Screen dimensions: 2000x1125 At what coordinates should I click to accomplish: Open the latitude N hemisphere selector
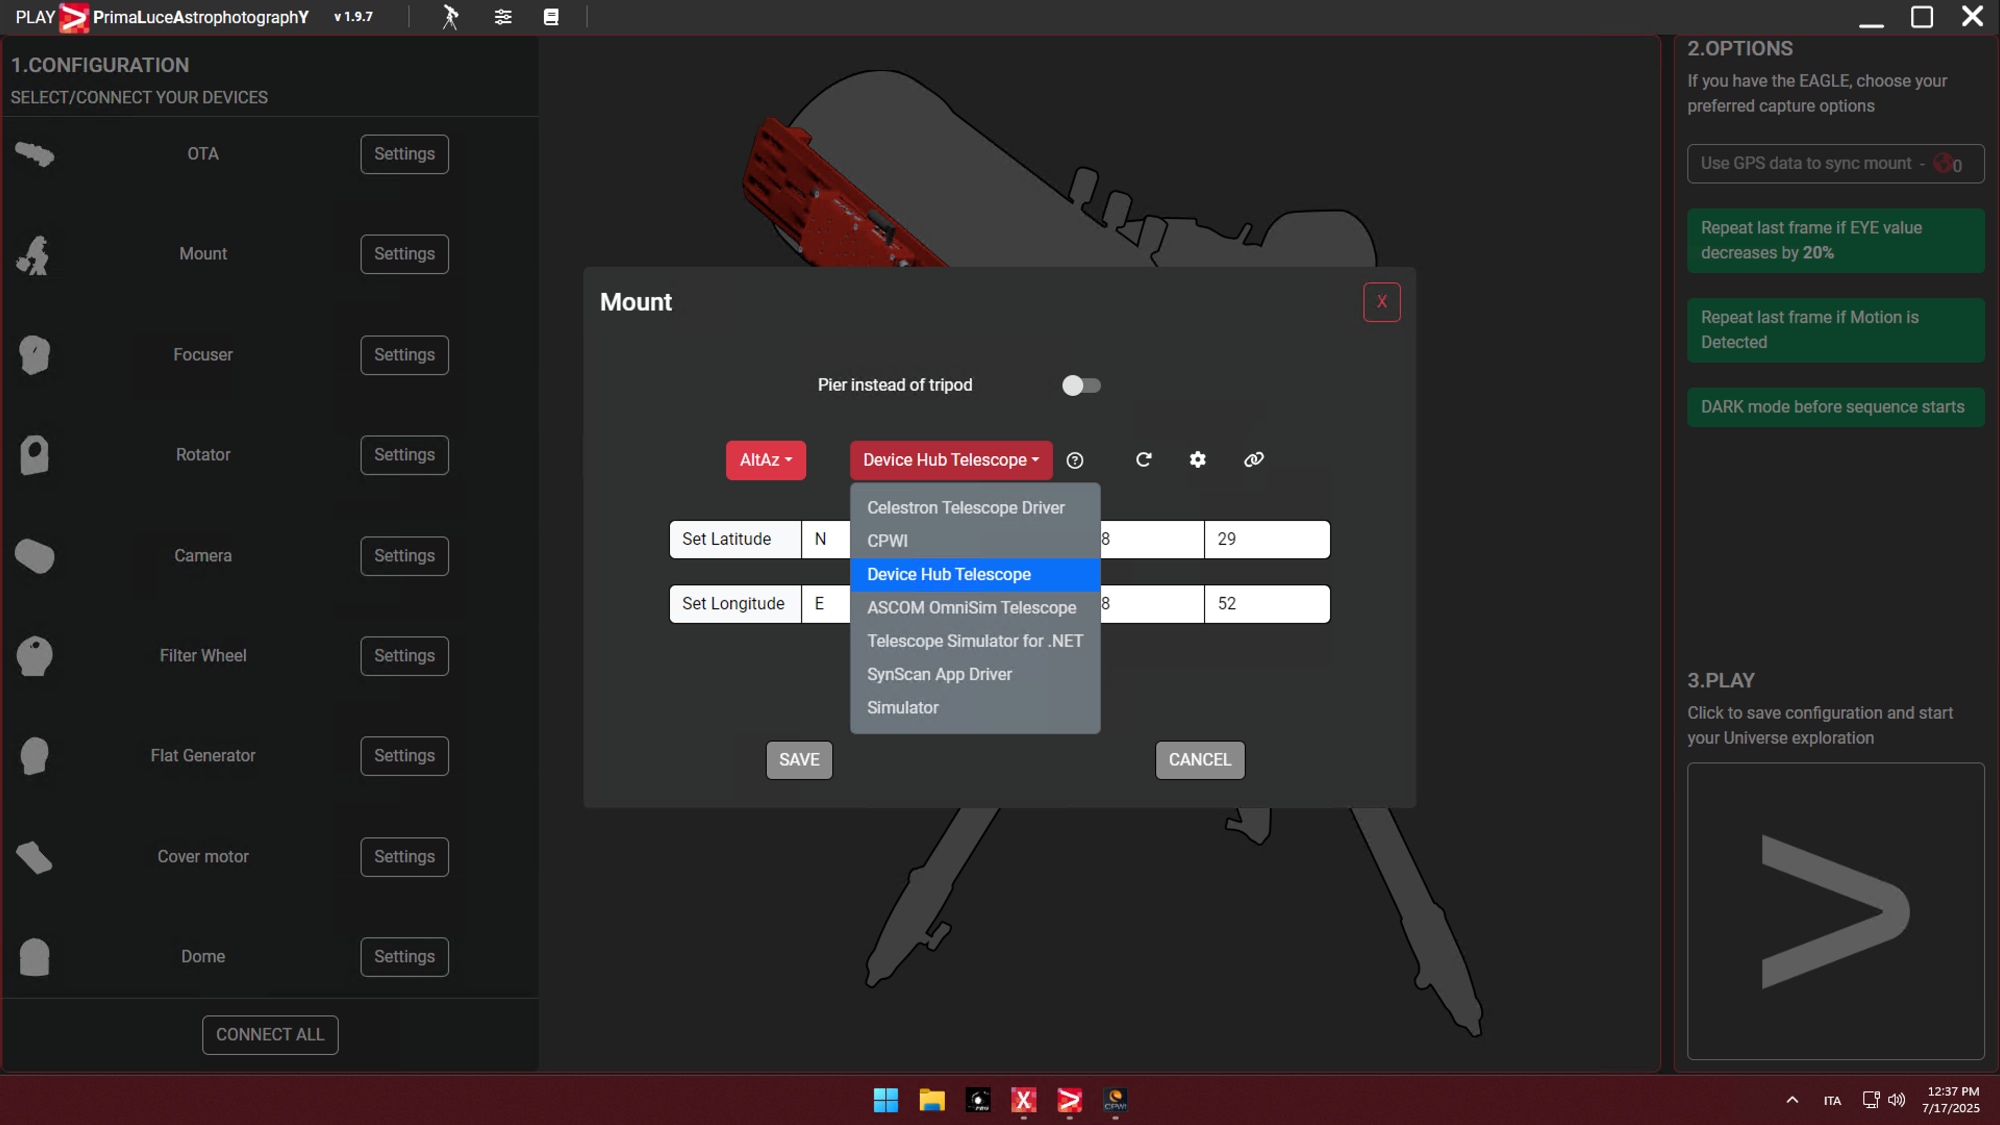point(825,539)
